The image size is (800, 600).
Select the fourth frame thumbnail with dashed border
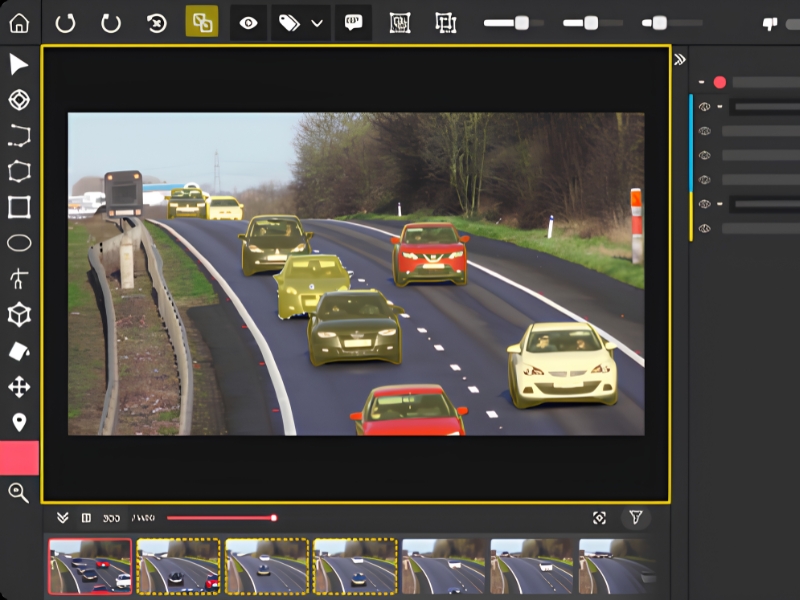tap(355, 566)
